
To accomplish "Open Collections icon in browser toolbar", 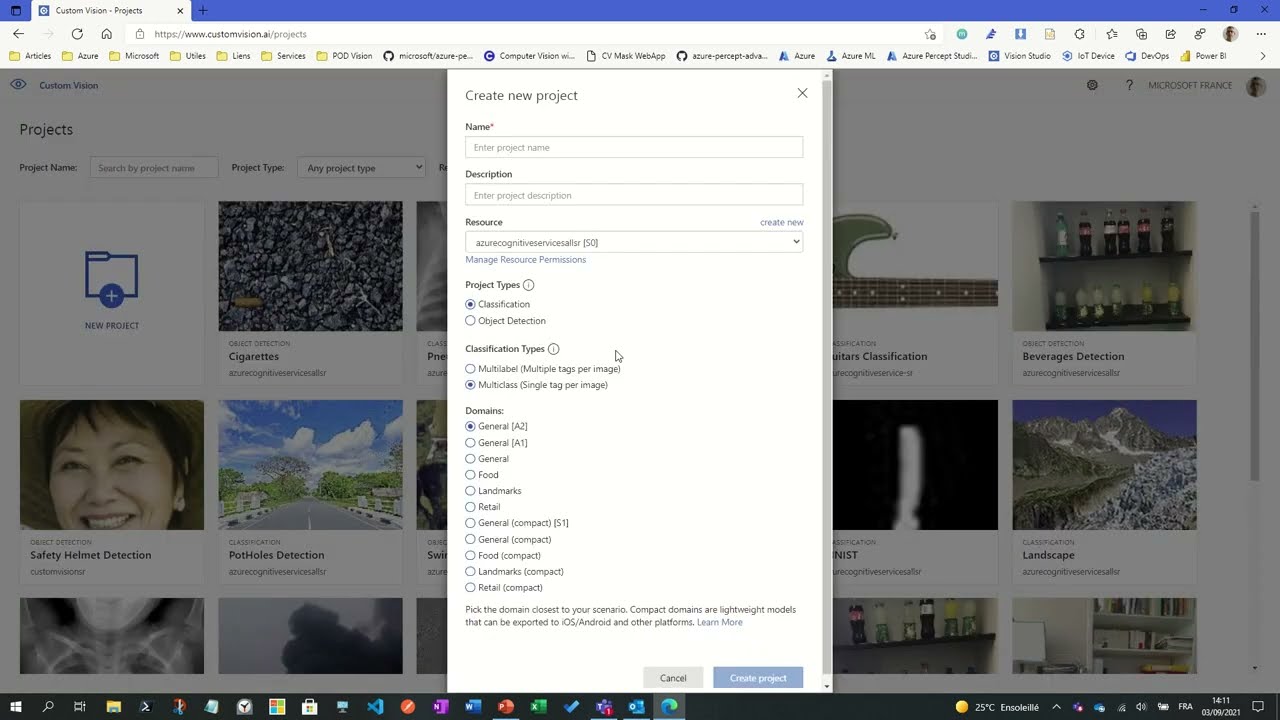I will point(1141,34).
